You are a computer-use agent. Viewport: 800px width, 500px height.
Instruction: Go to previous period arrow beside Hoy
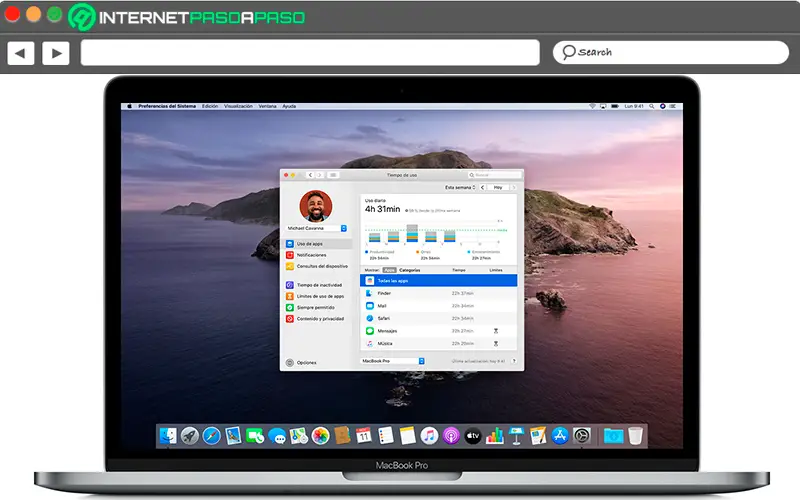coord(483,187)
